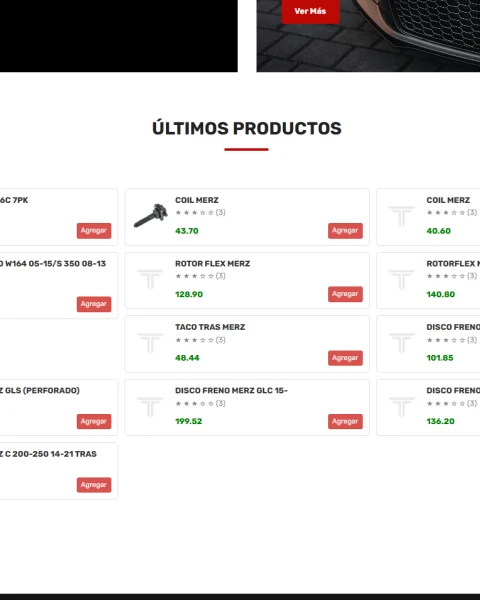Add TACO TRAS MERZ to cart
The width and height of the screenshot is (480, 600).
pos(345,358)
